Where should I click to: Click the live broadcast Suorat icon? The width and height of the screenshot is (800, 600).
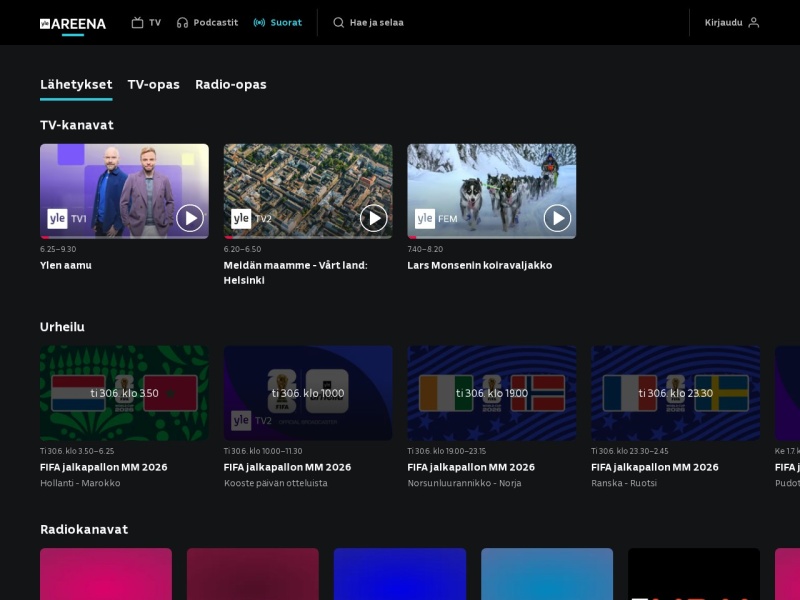[259, 22]
